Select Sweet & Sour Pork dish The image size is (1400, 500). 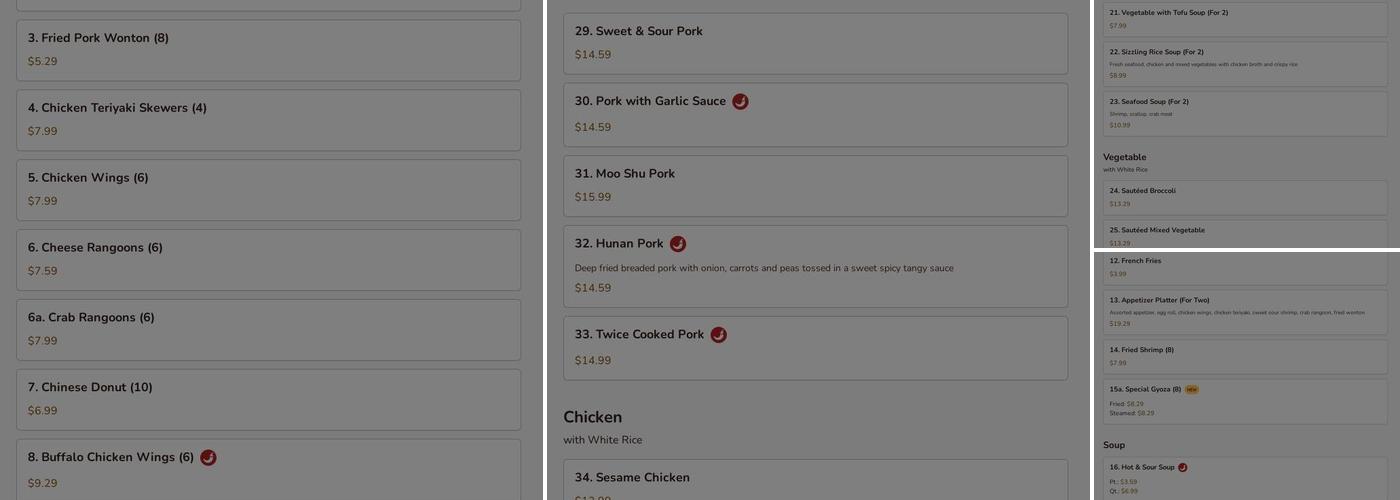[x=815, y=43]
